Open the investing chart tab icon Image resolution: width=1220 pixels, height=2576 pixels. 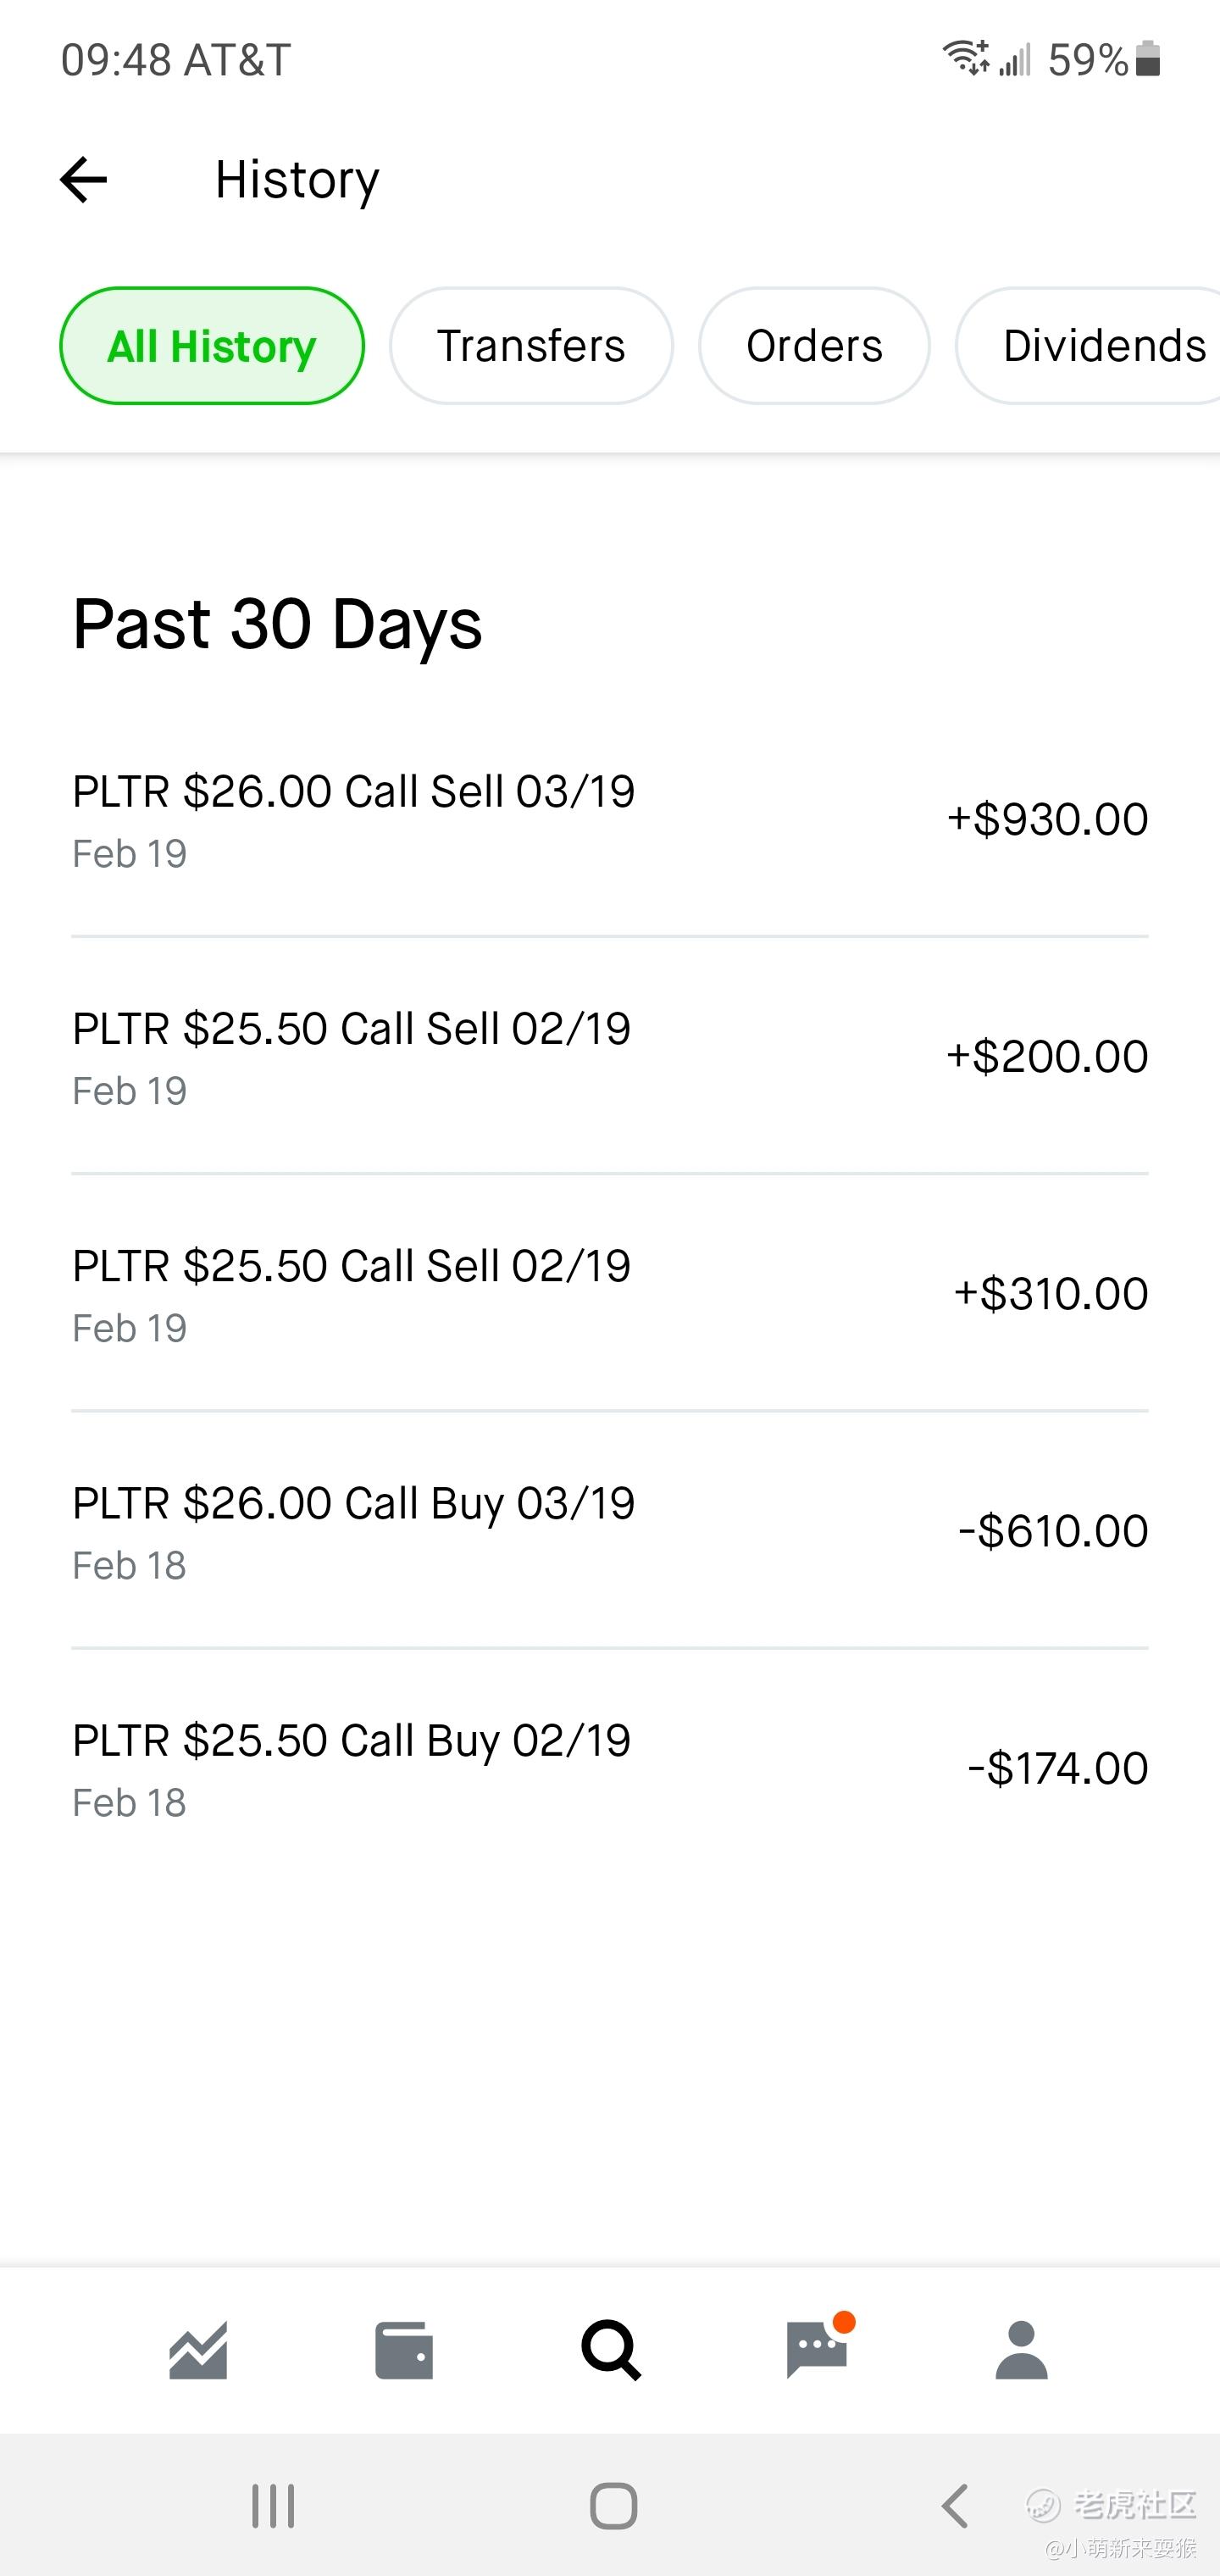(198, 2350)
